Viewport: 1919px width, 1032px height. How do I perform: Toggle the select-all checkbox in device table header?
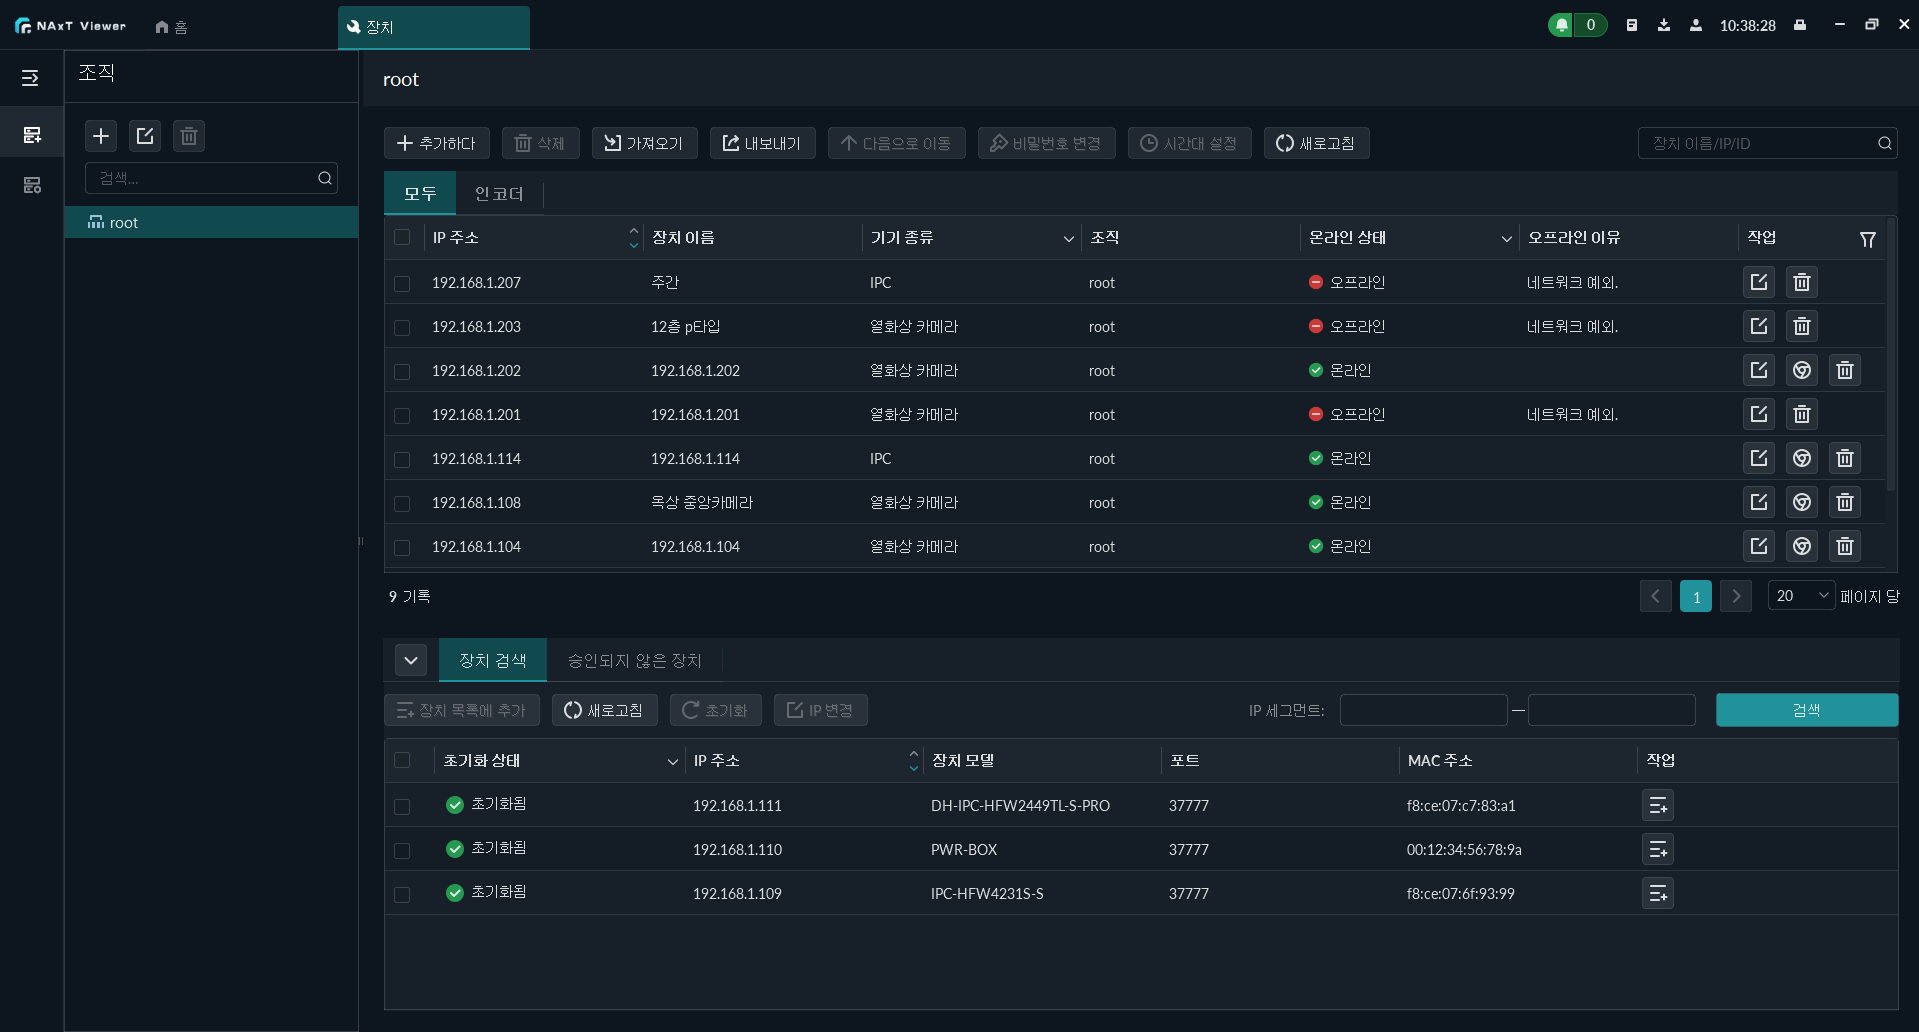pos(402,237)
